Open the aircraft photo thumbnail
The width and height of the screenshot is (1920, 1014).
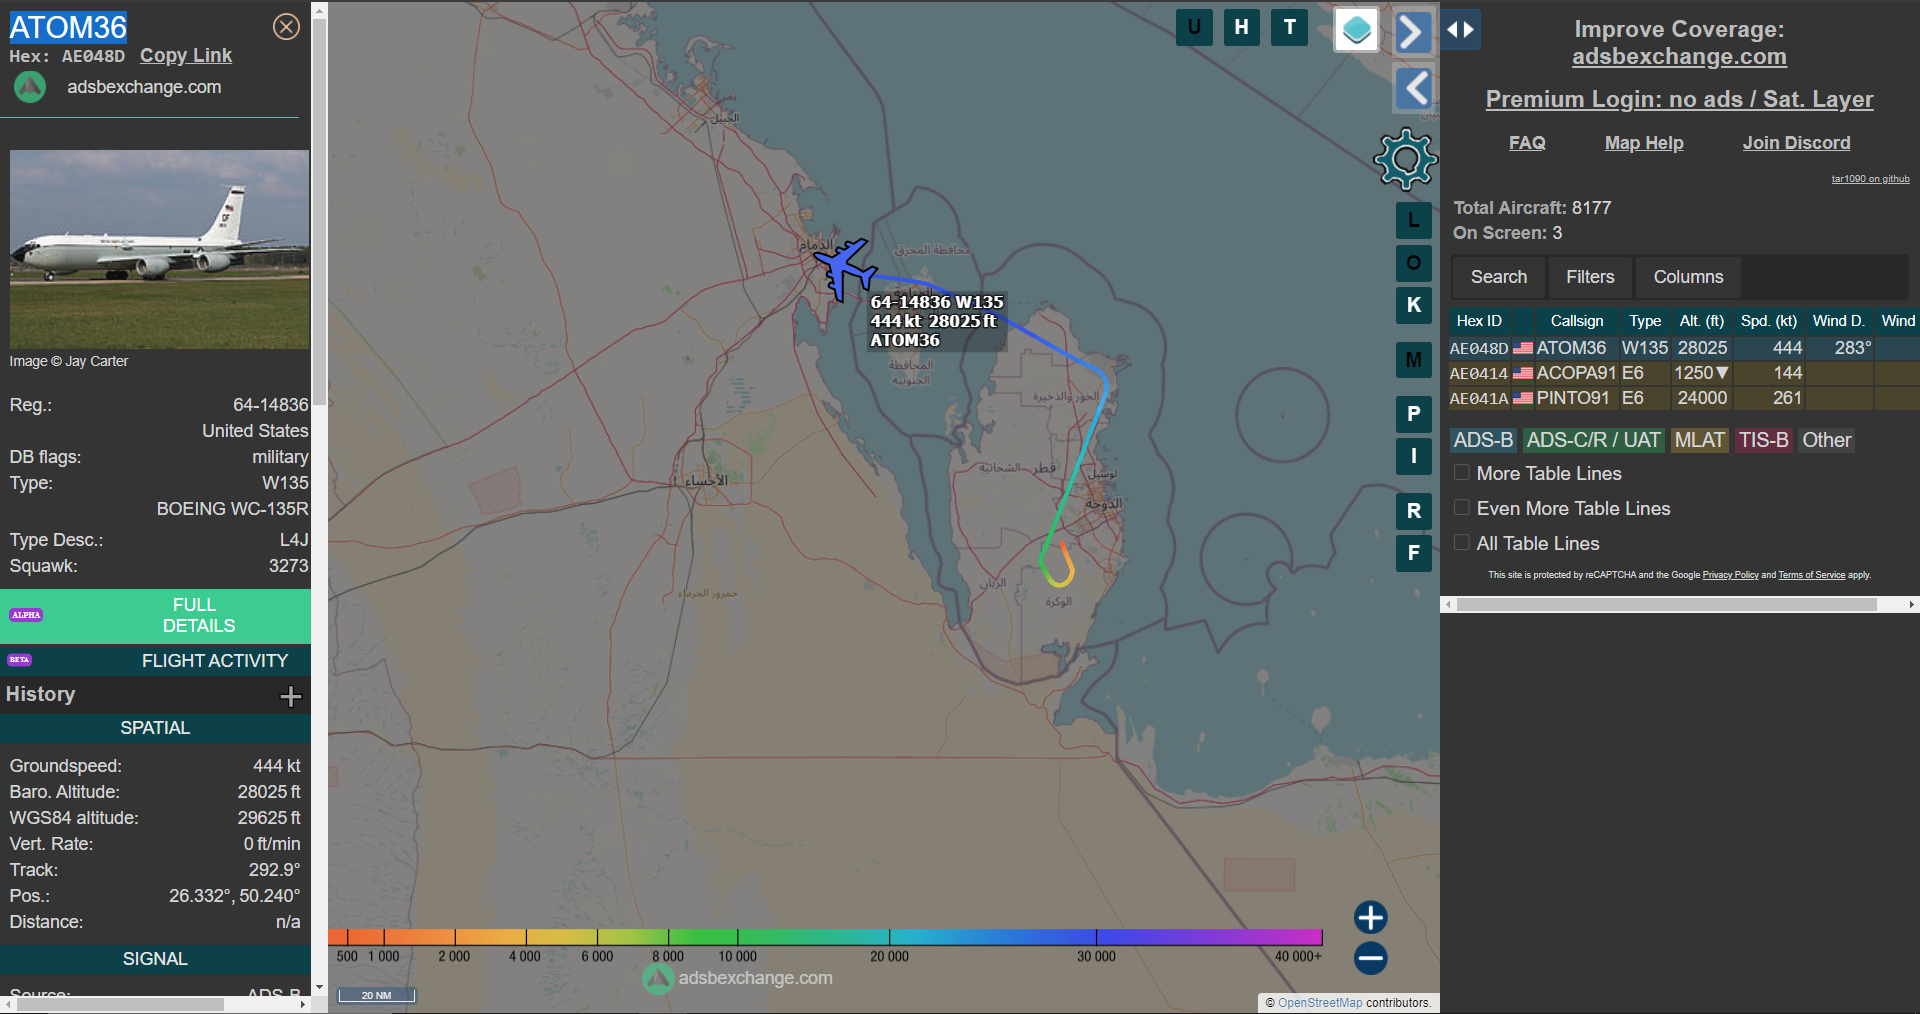159,249
